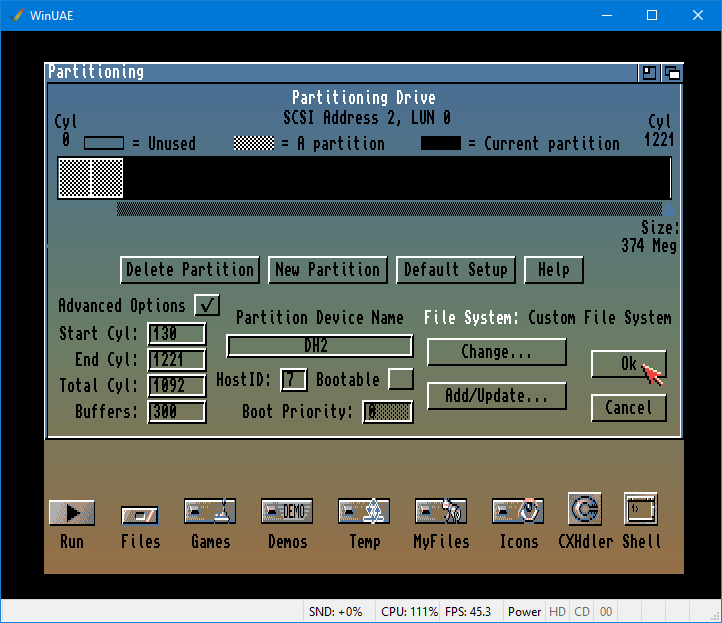
Task: Open the Files dock icon
Action: [x=140, y=515]
